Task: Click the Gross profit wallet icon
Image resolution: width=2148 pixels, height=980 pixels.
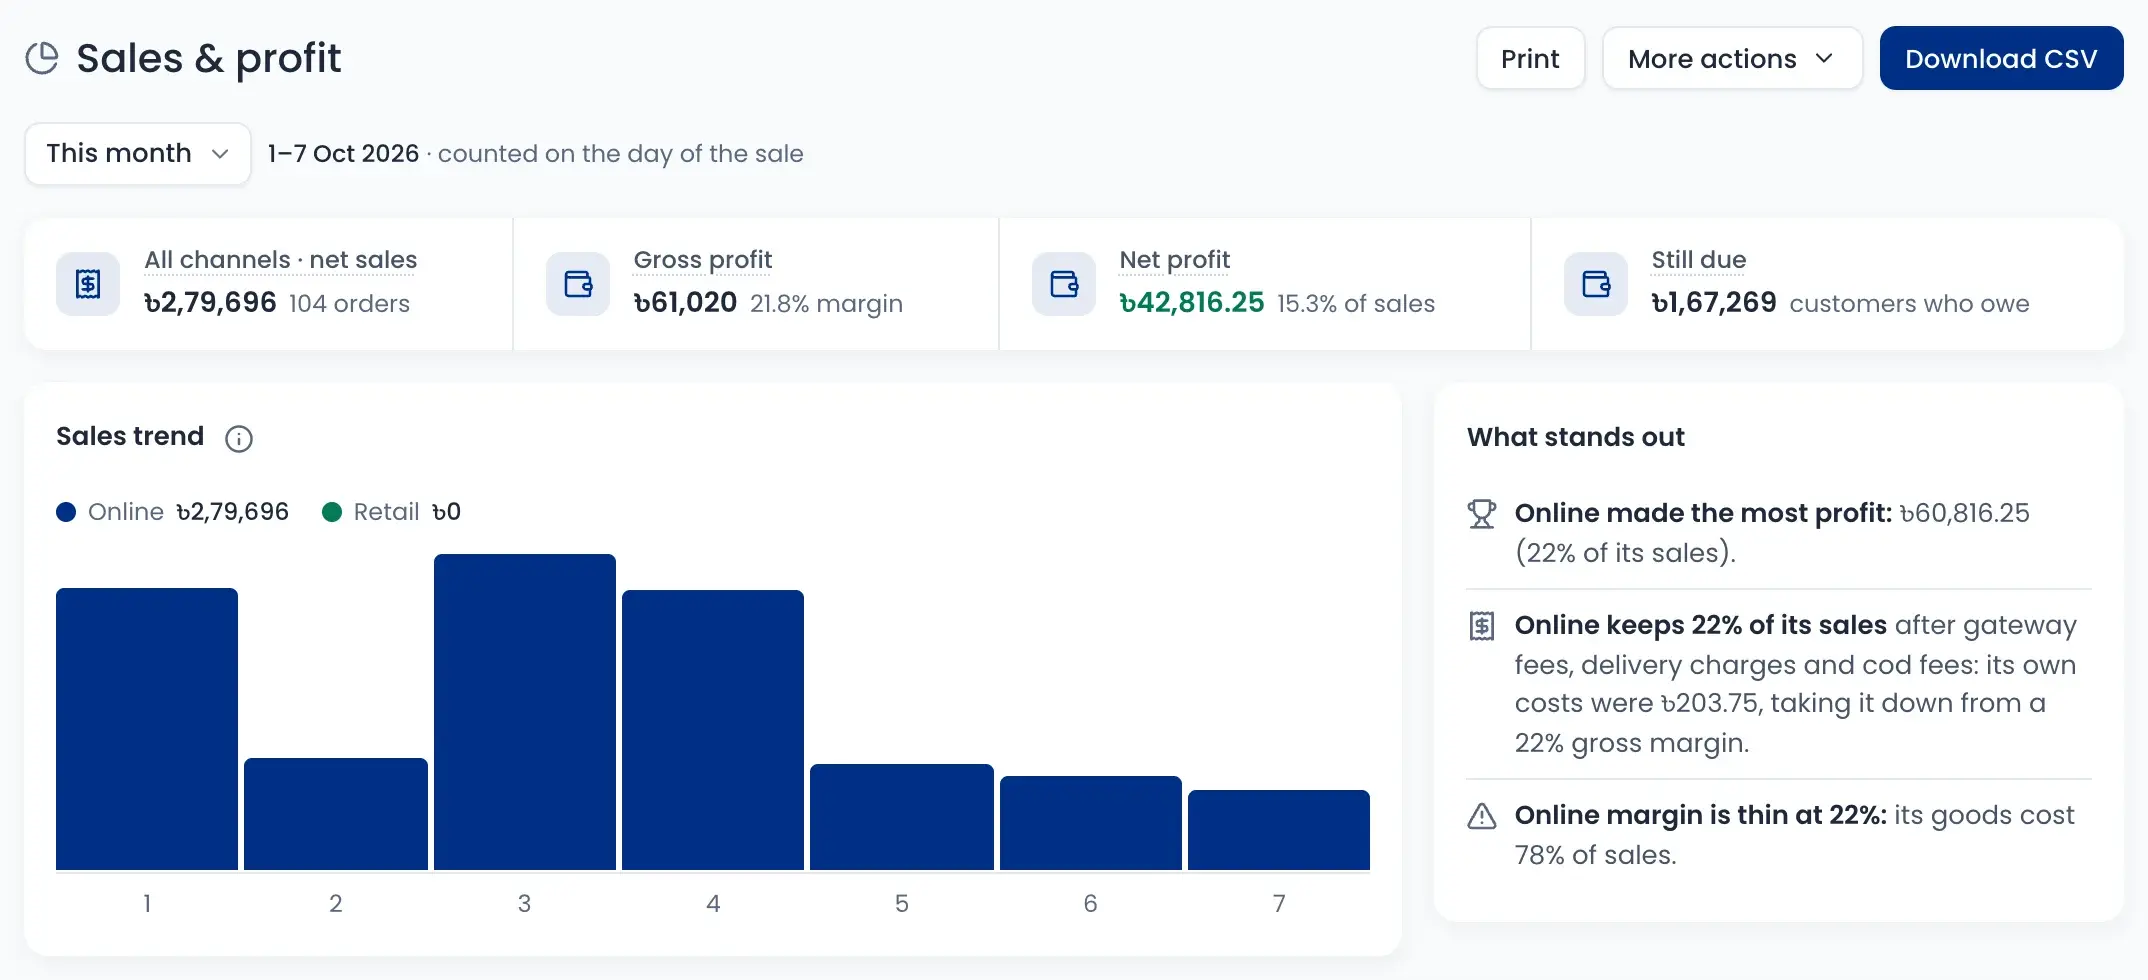Action: coord(578,284)
